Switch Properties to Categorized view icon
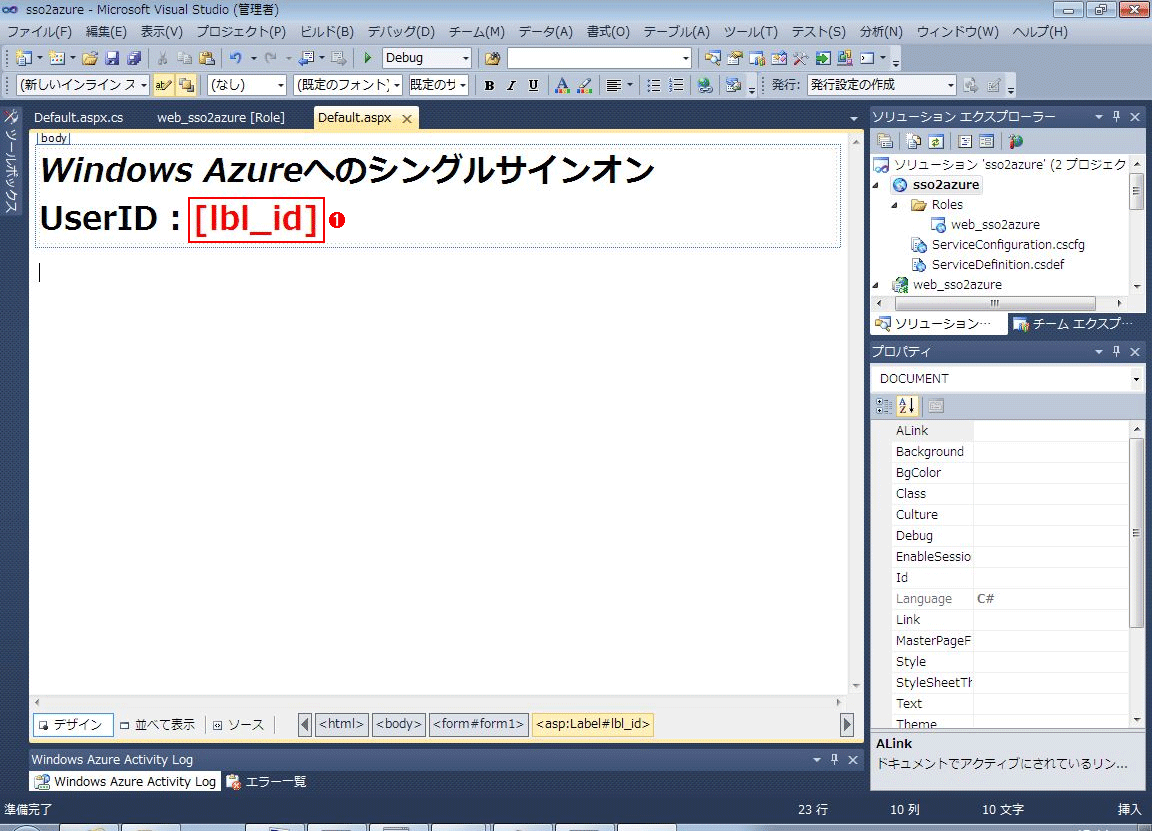The height and width of the screenshot is (831, 1152). point(884,406)
